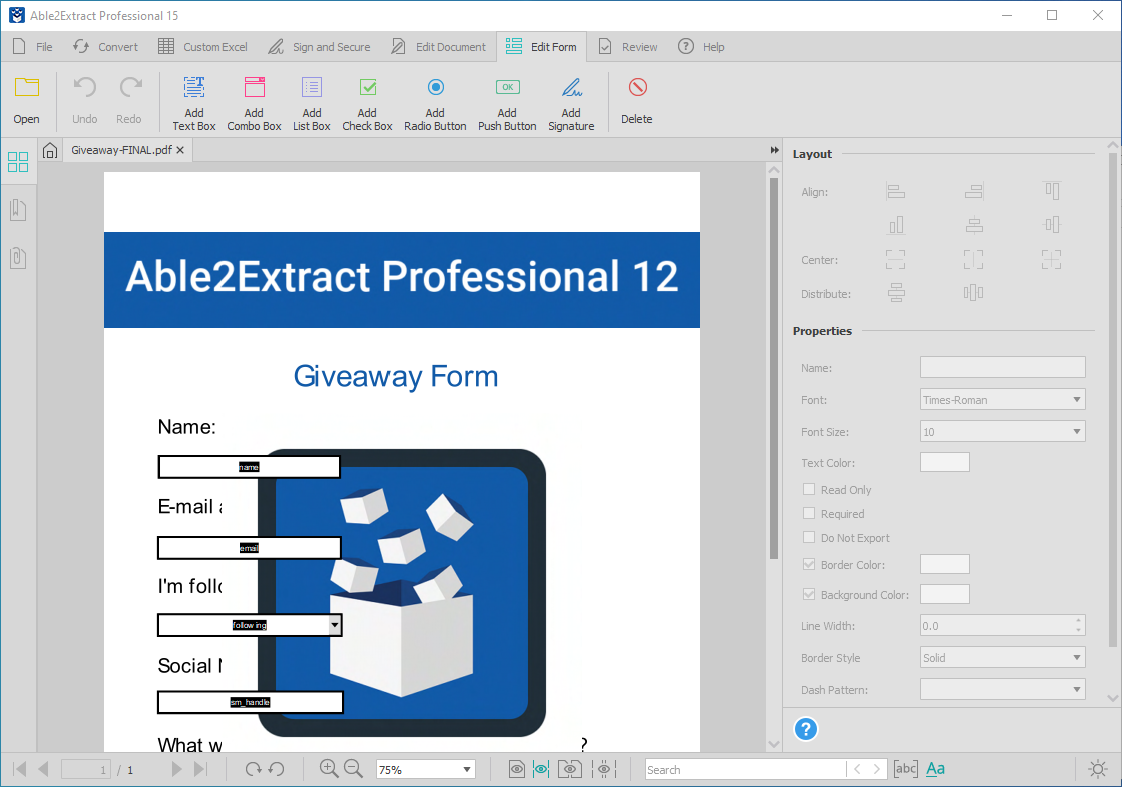The image size is (1122, 787).
Task: Click the home icon beside document tab
Action: click(49, 150)
